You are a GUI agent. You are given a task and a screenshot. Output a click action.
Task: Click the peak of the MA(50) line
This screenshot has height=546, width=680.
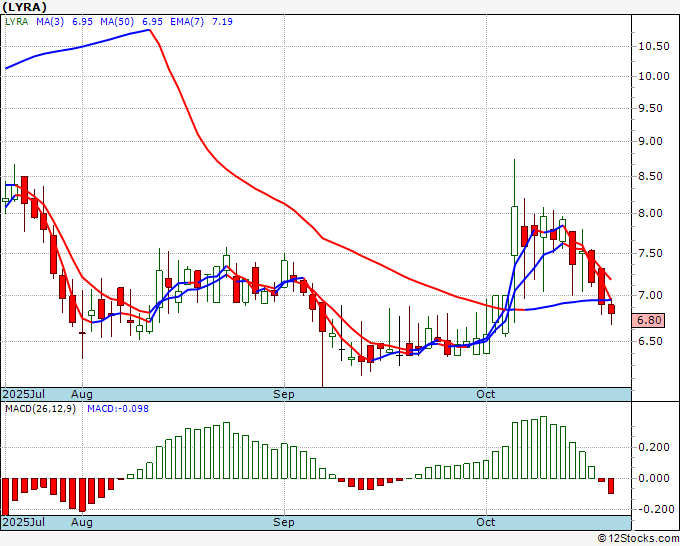click(149, 30)
